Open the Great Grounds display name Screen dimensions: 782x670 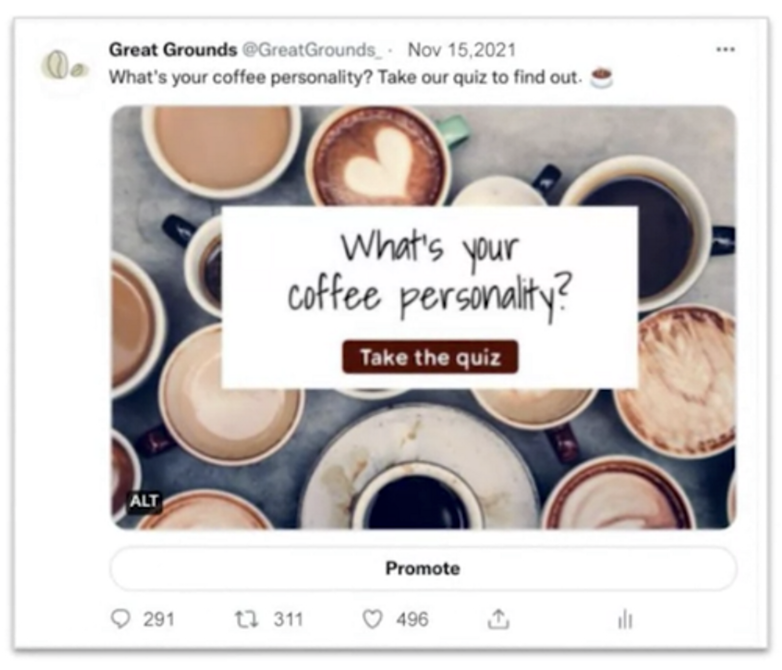click(x=173, y=50)
